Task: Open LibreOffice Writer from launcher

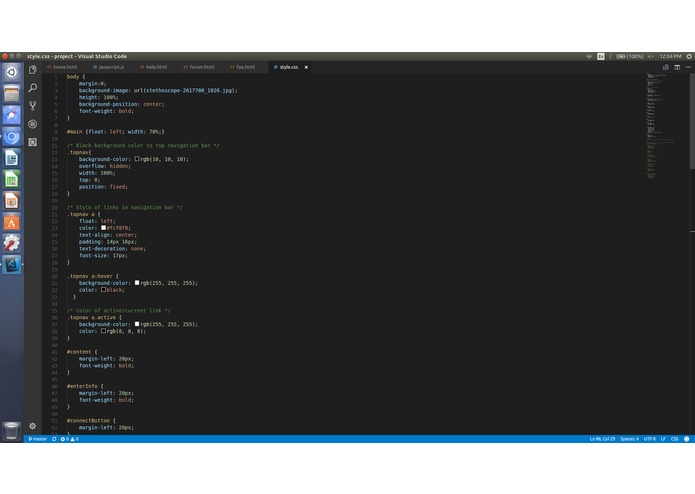Action: tap(12, 158)
